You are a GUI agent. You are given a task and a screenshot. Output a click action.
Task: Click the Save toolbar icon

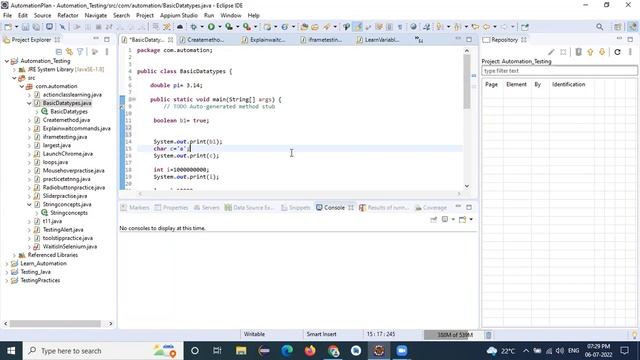25,27
